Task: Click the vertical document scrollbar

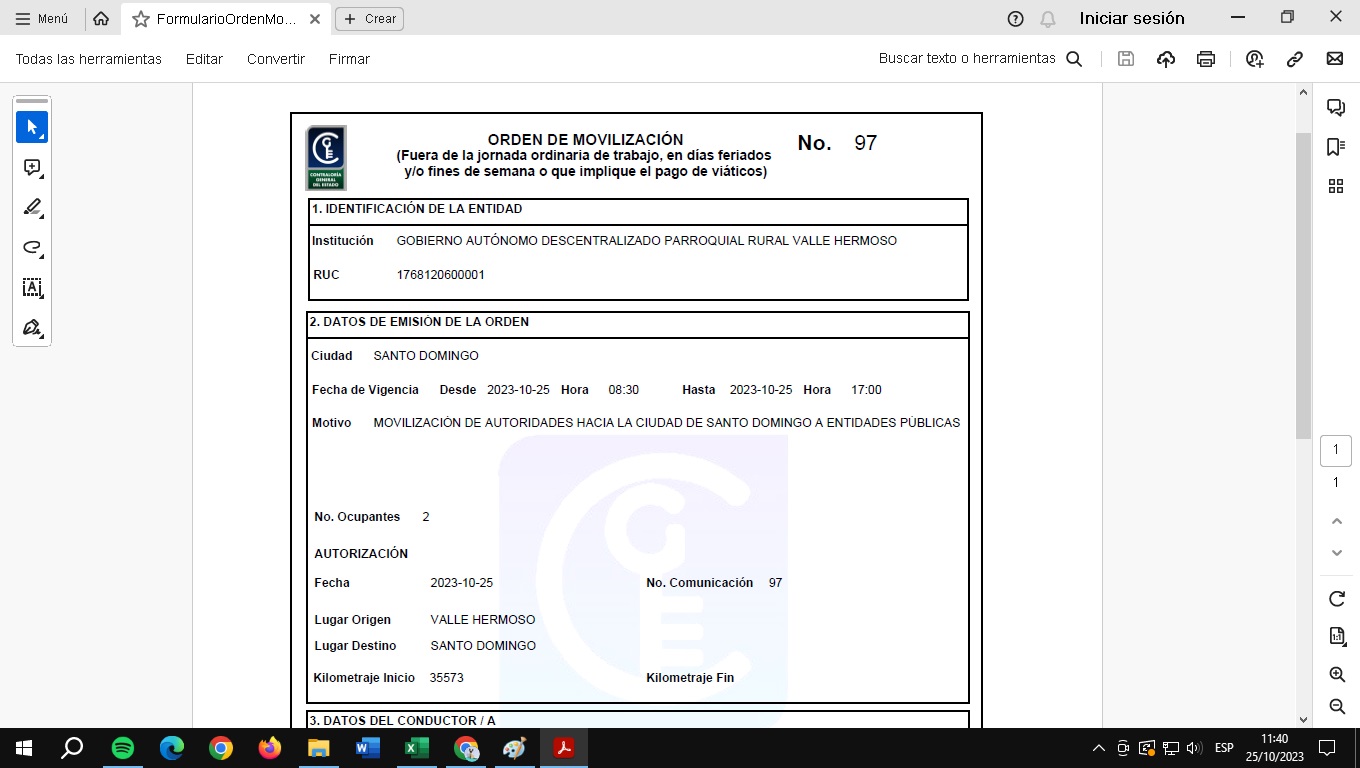Action: click(1303, 285)
